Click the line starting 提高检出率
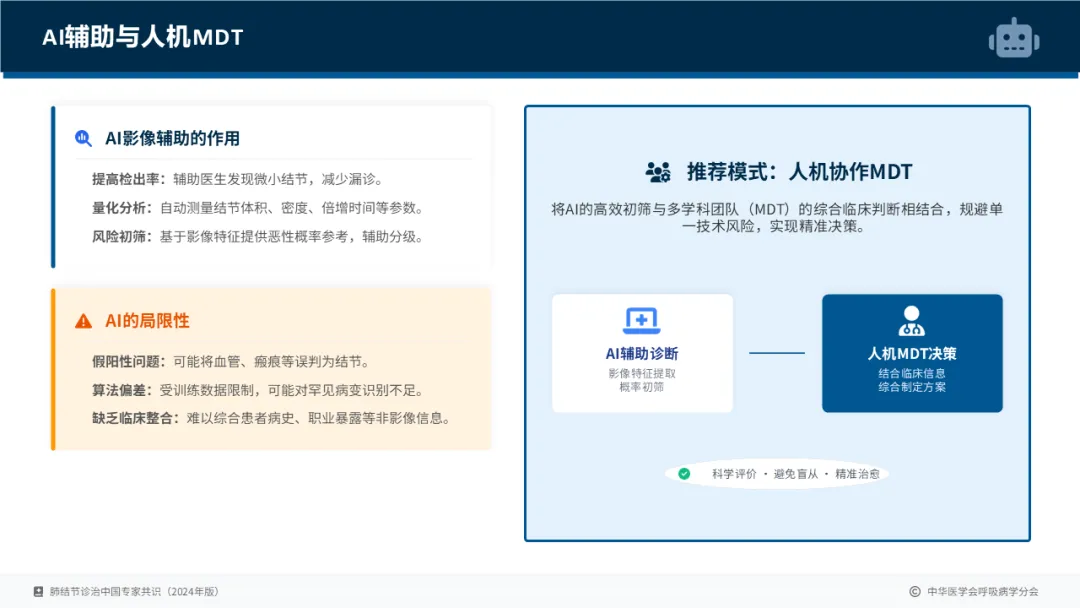The height and width of the screenshot is (608, 1080). 238,179
